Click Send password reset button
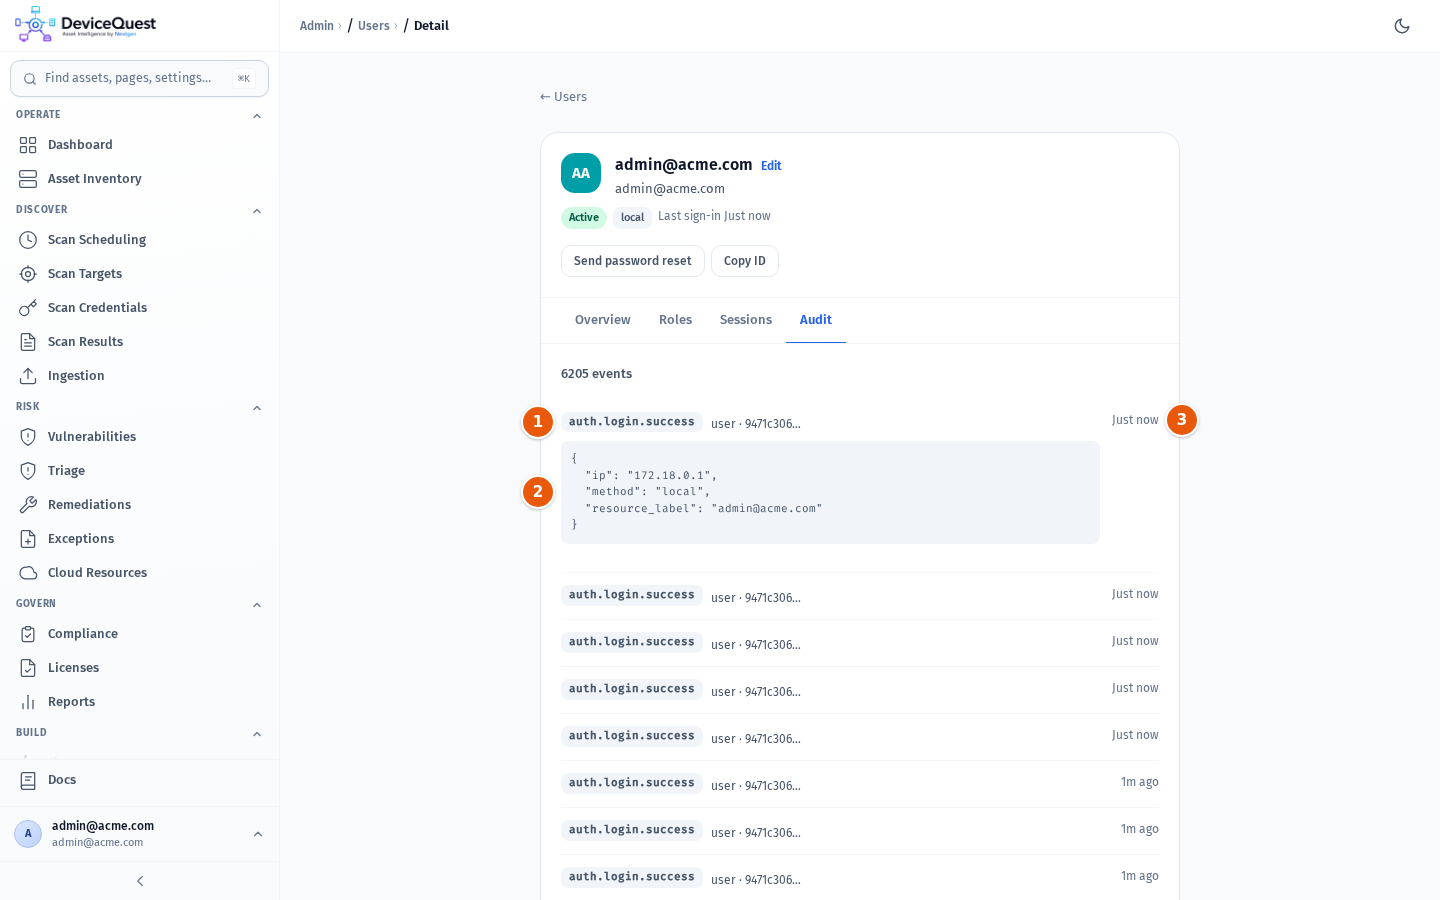1440x900 pixels. click(633, 261)
